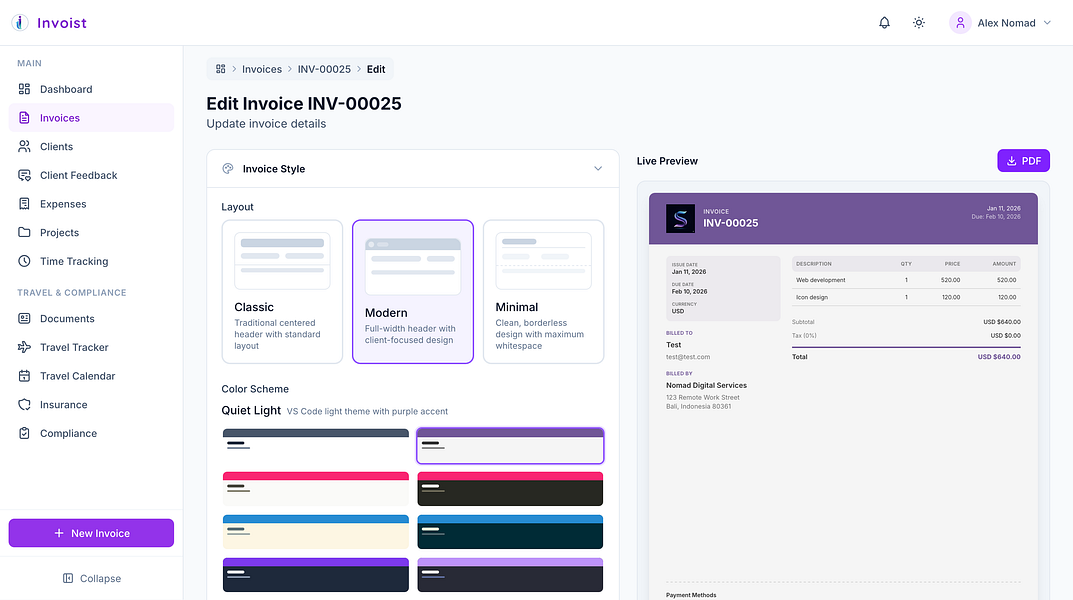This screenshot has height=600, width=1073.
Task: Click the Documents ID card icon
Action: (24, 319)
